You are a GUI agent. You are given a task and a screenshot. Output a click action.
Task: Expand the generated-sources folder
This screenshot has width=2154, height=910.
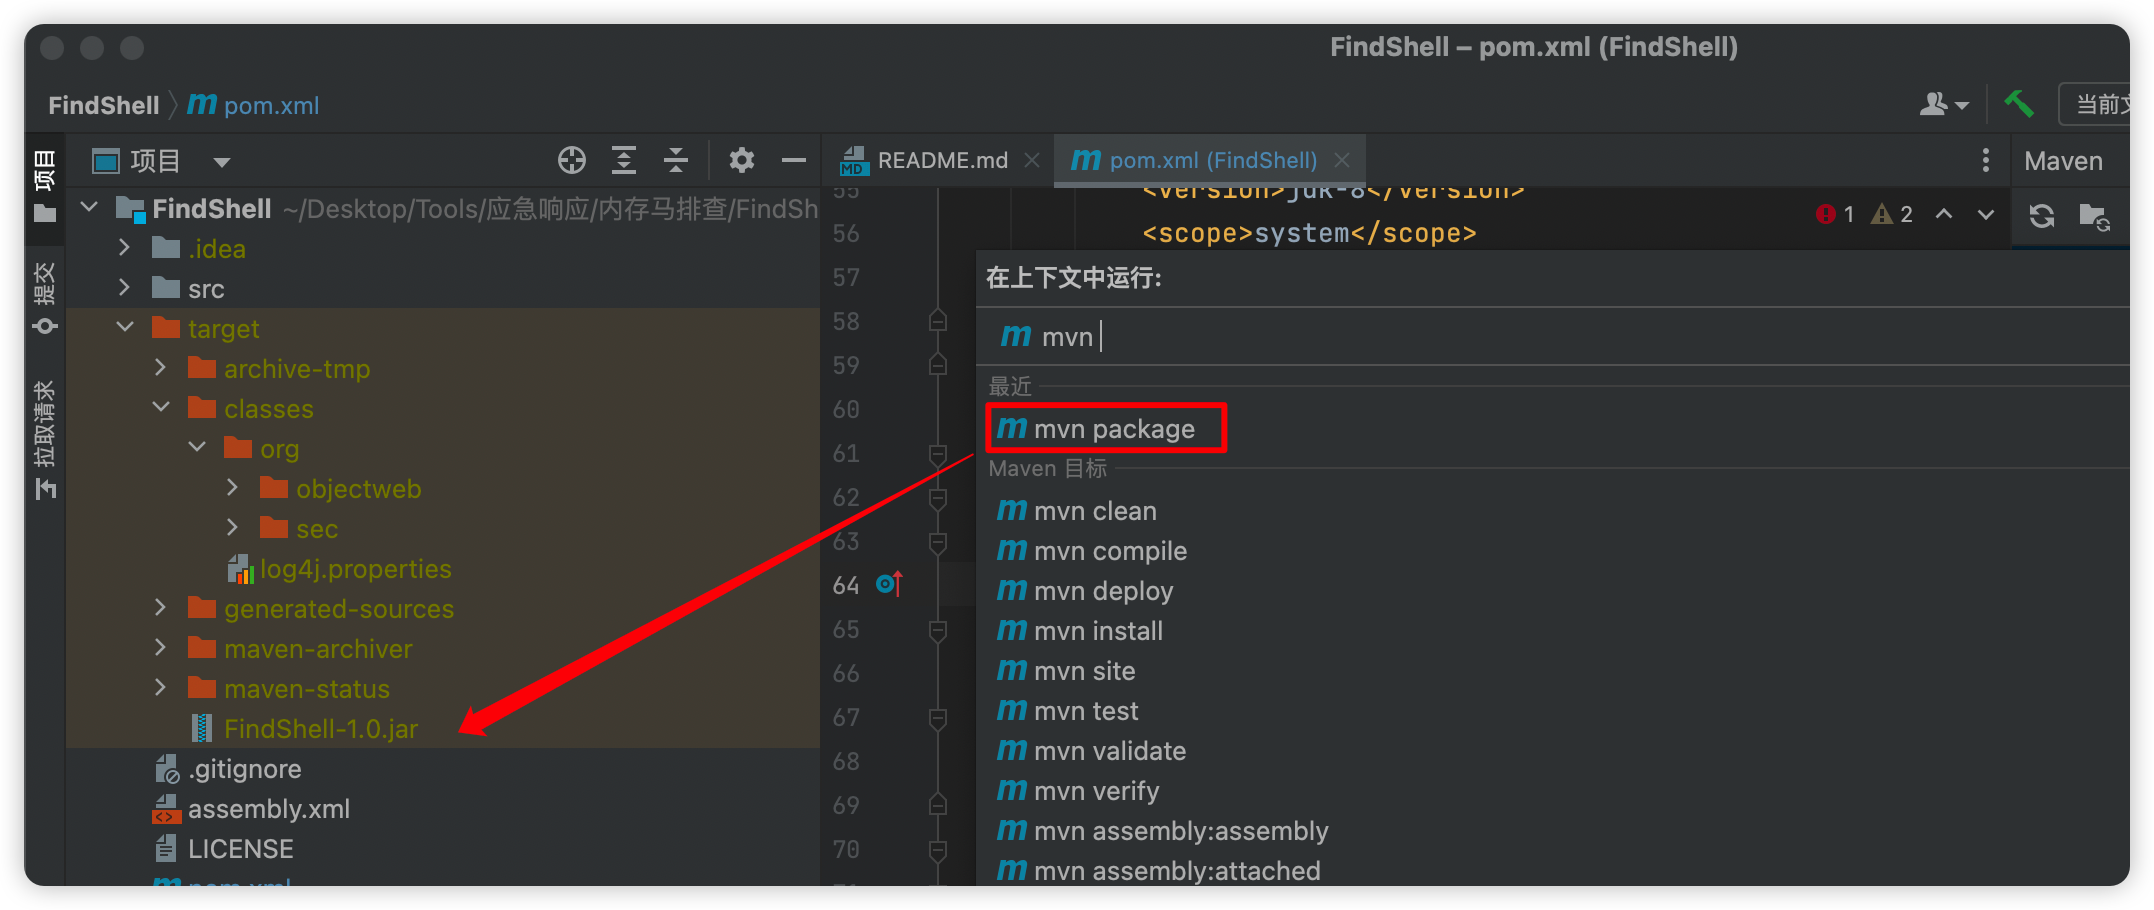click(160, 608)
